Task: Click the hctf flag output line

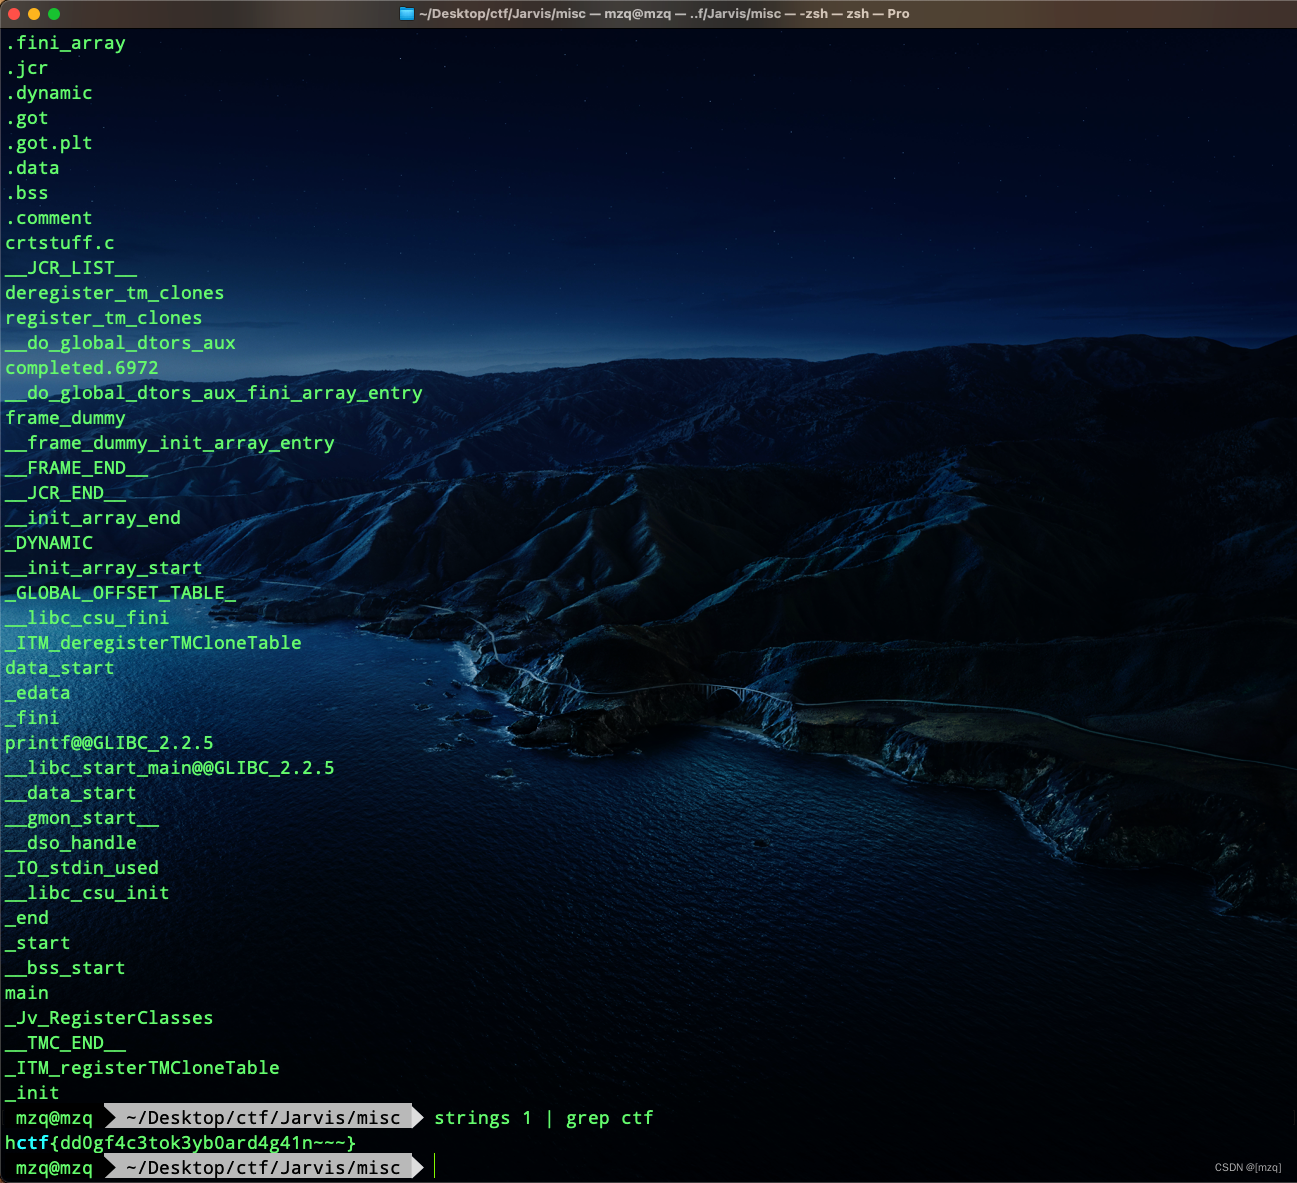Action: (181, 1143)
